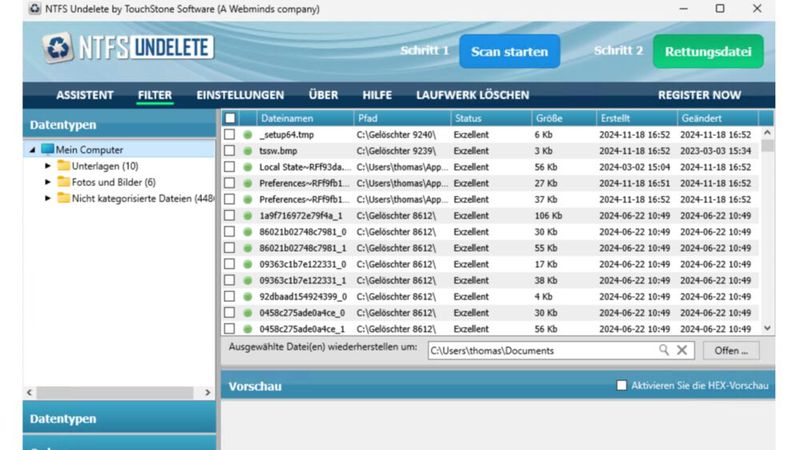Click green status dot of 1a9f716972e79f4a_1

tap(247, 216)
